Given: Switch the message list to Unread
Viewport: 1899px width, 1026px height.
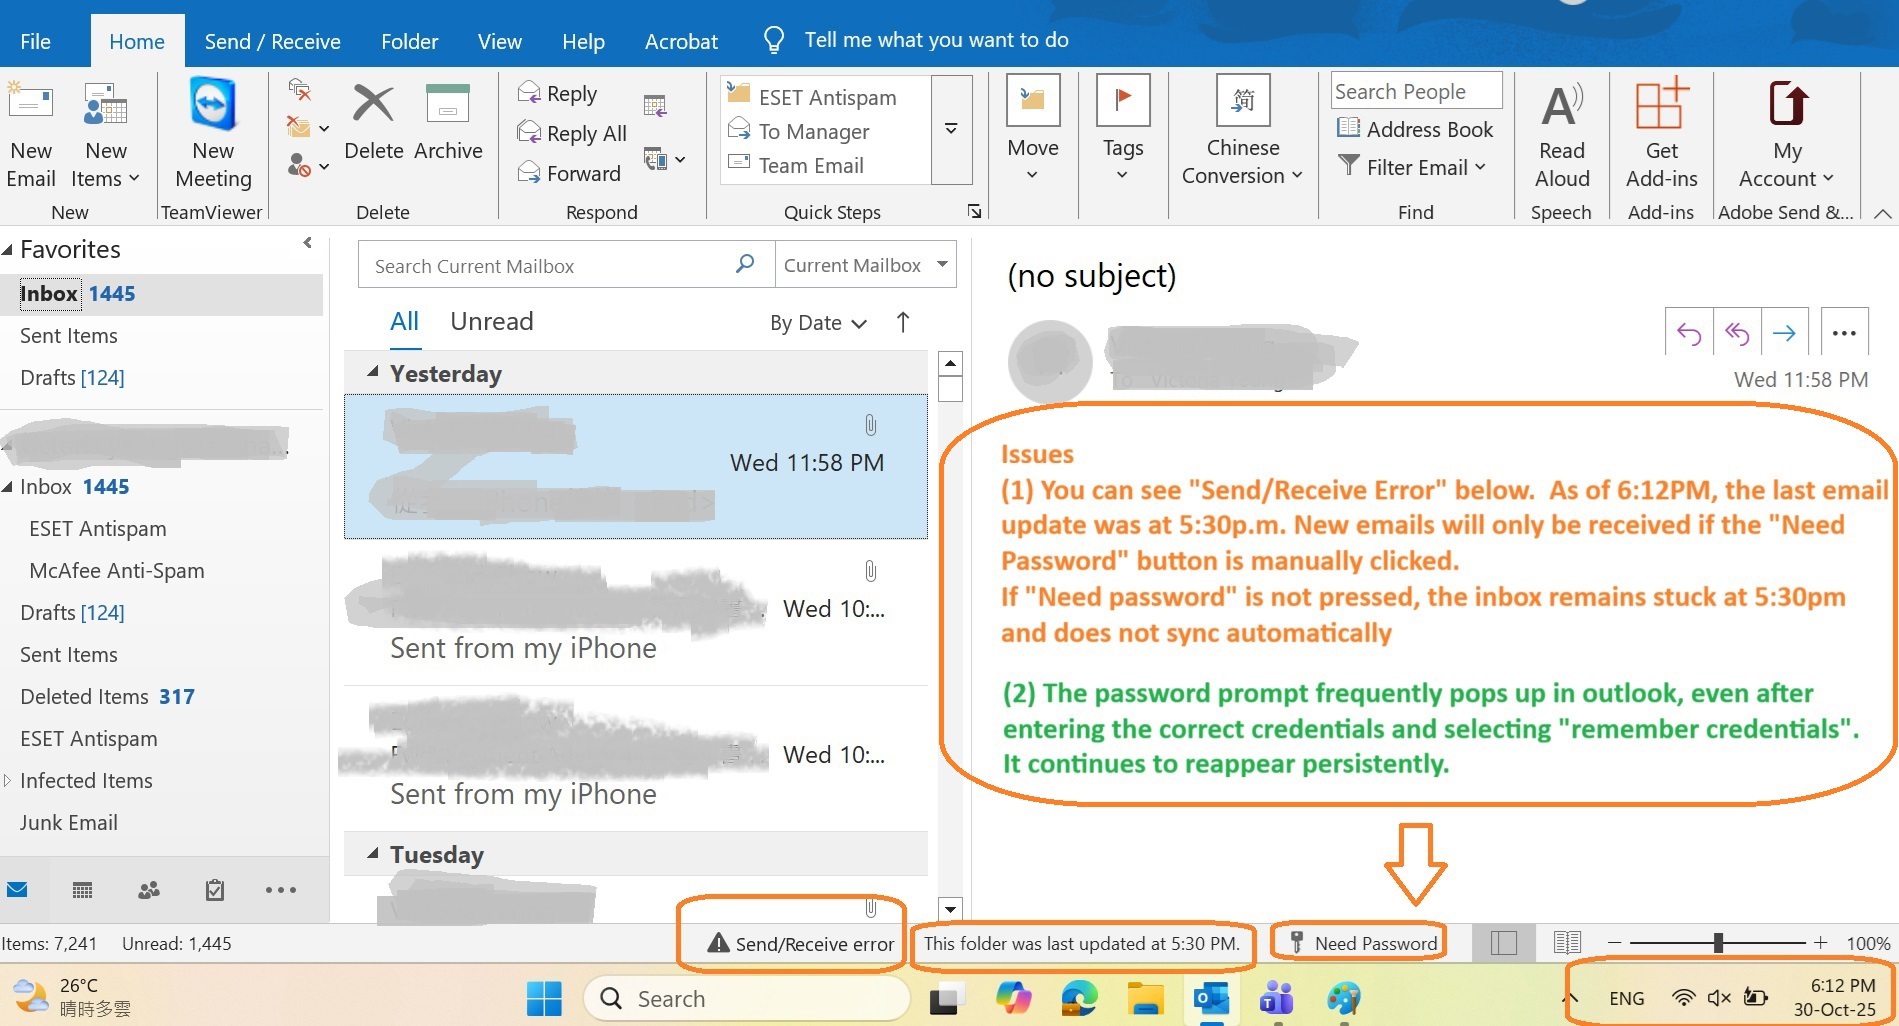Looking at the screenshot, I should [491, 321].
